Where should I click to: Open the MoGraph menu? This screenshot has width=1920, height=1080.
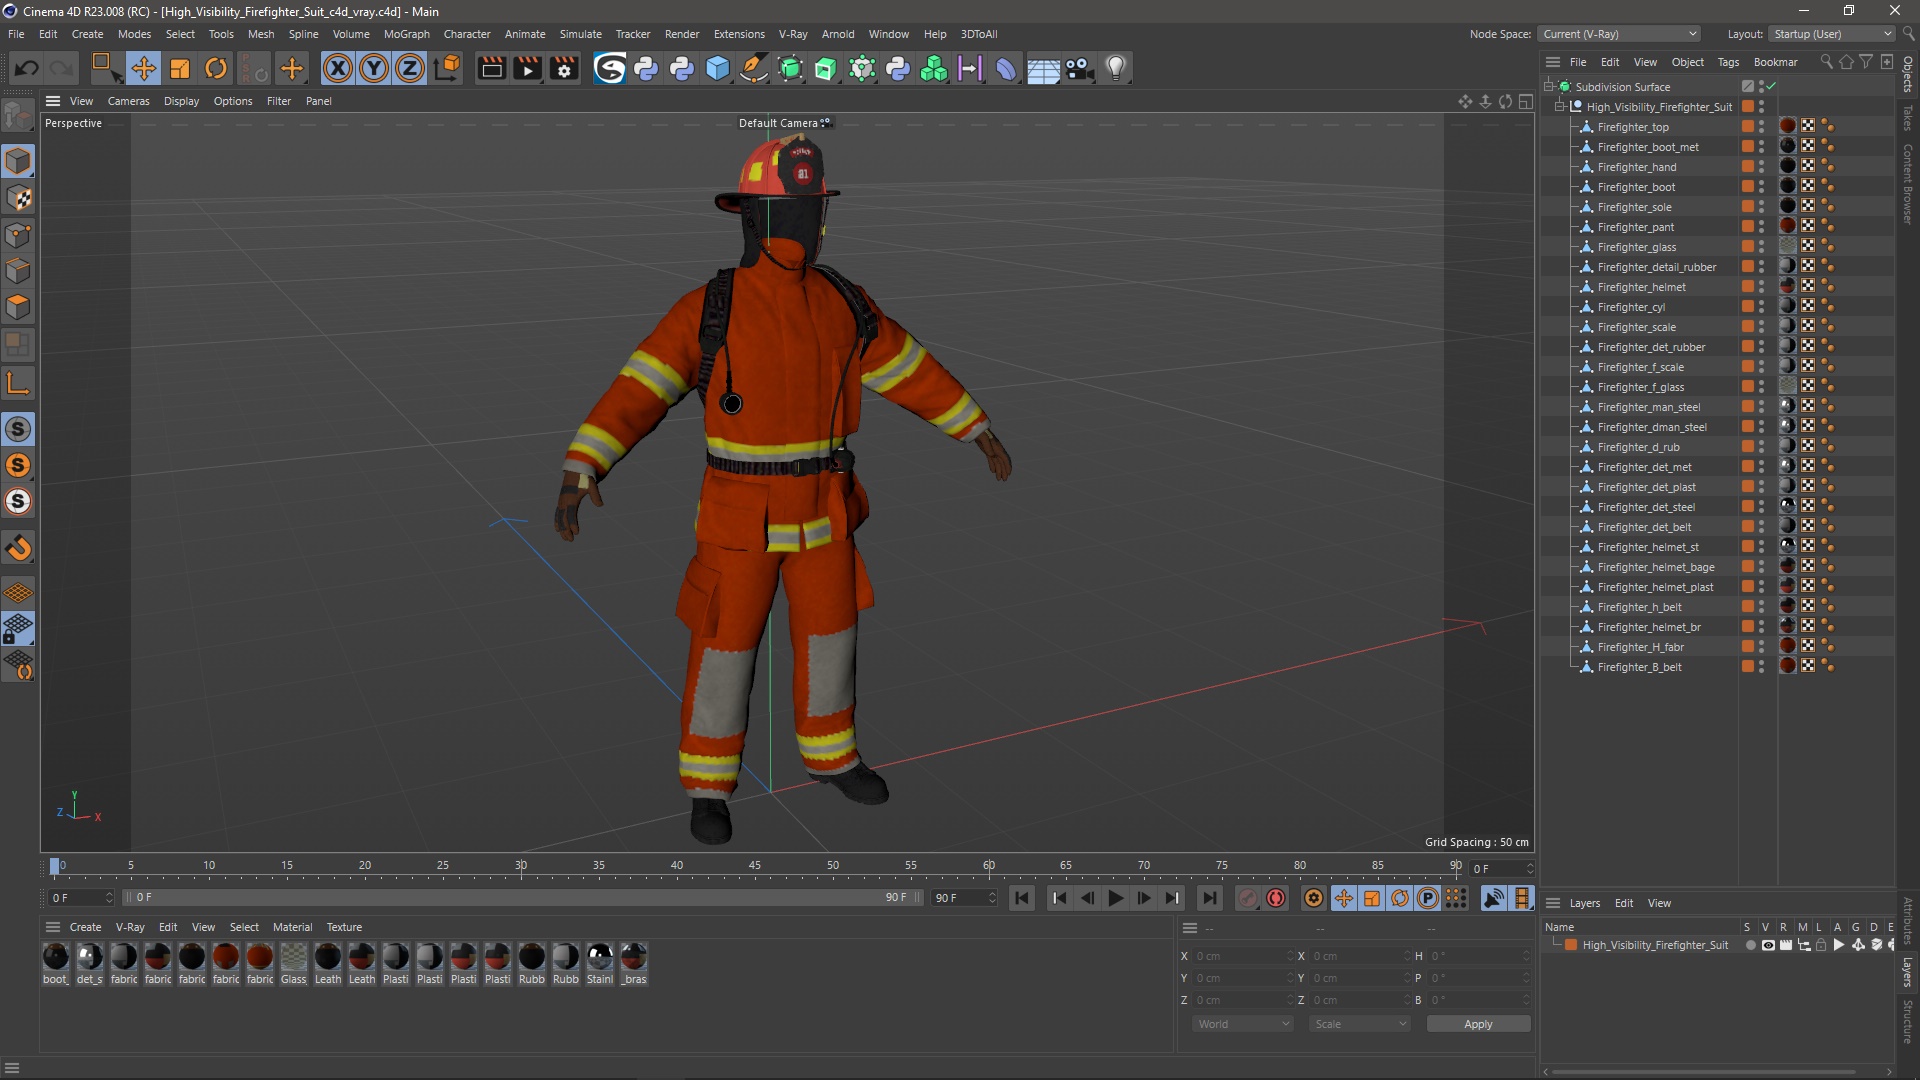click(x=406, y=34)
